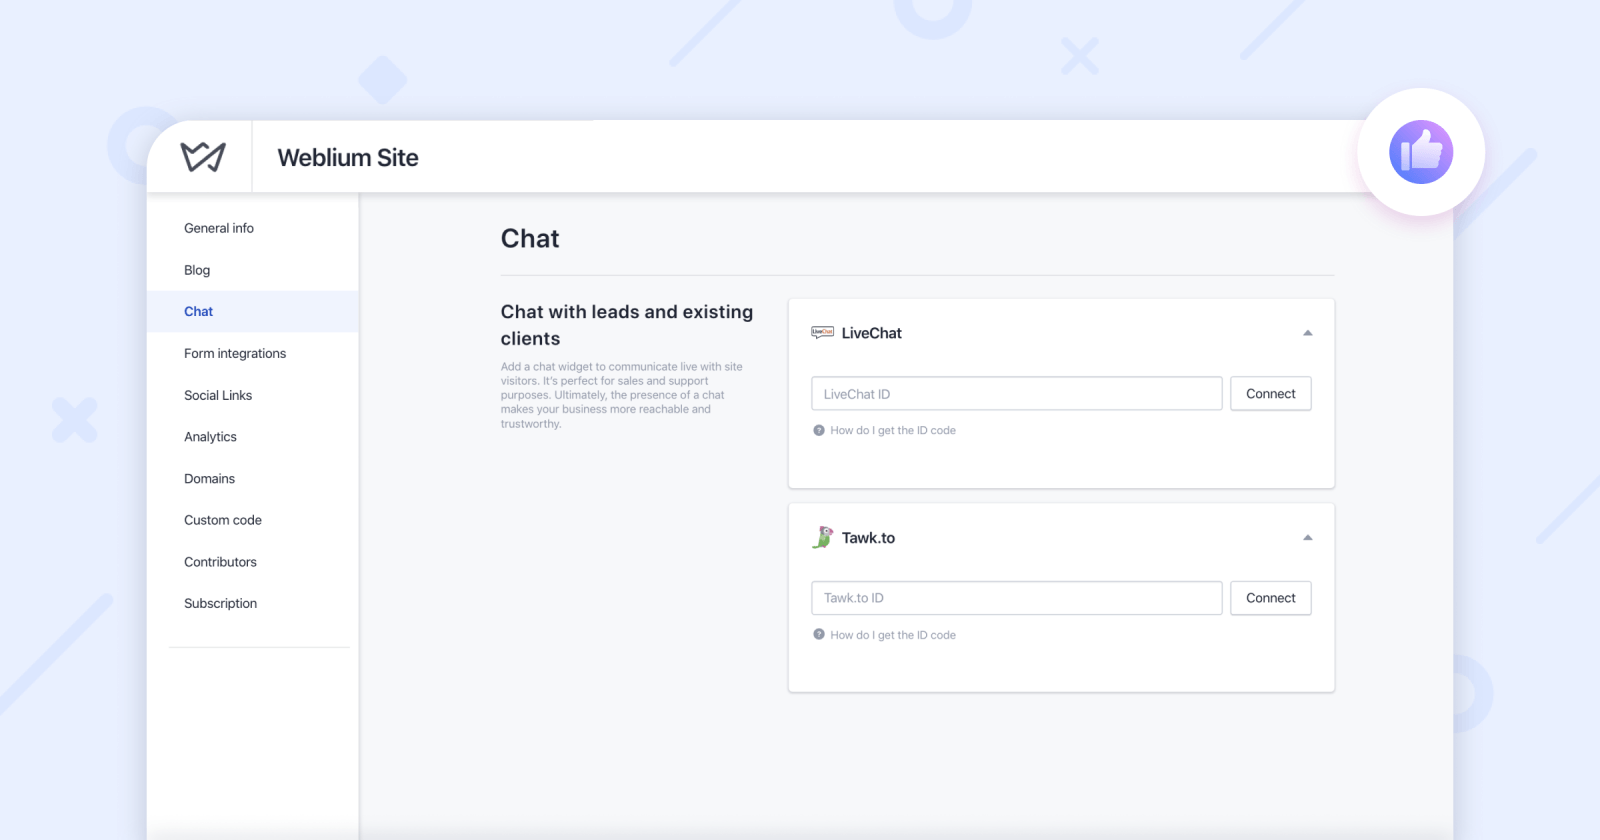Click the purple thumbs-up icon
This screenshot has width=1600, height=840.
[1421, 152]
